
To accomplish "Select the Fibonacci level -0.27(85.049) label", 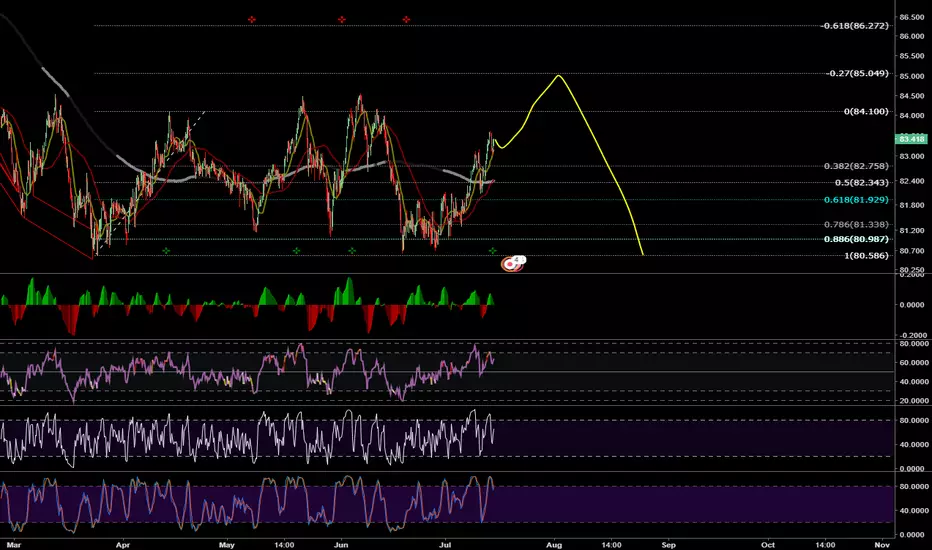I will click(x=858, y=73).
